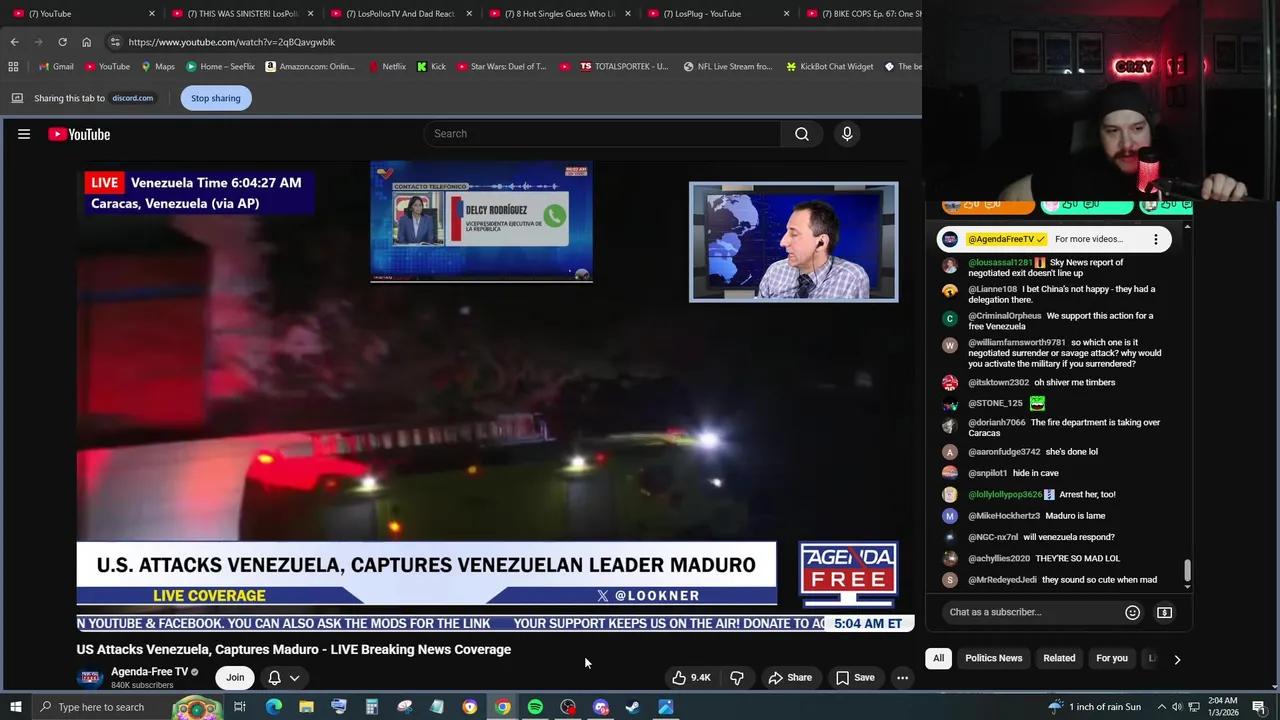Send a Super Chat dollar icon

coord(1164,612)
